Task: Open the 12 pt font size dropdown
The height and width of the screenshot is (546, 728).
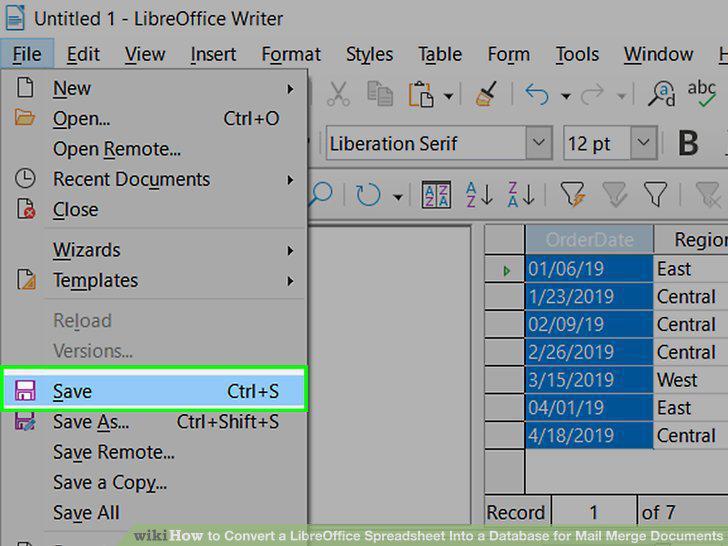Action: 643,143
